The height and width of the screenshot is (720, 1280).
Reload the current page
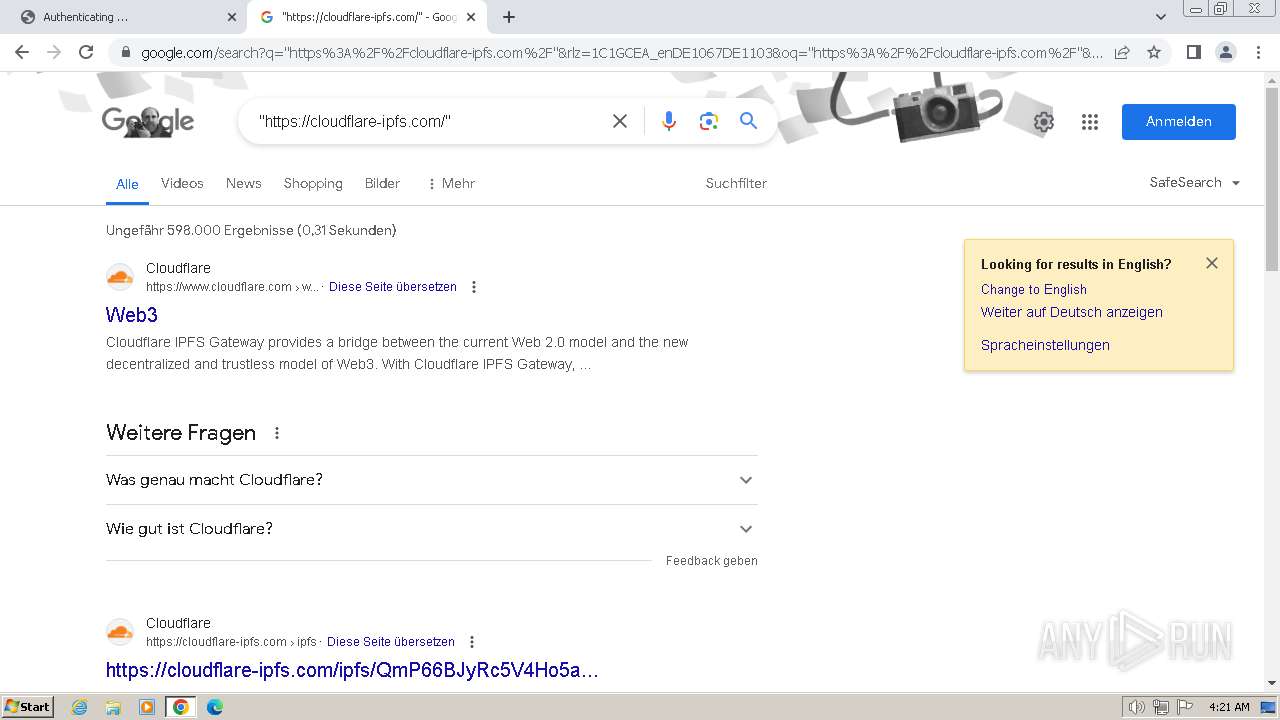[x=86, y=52]
